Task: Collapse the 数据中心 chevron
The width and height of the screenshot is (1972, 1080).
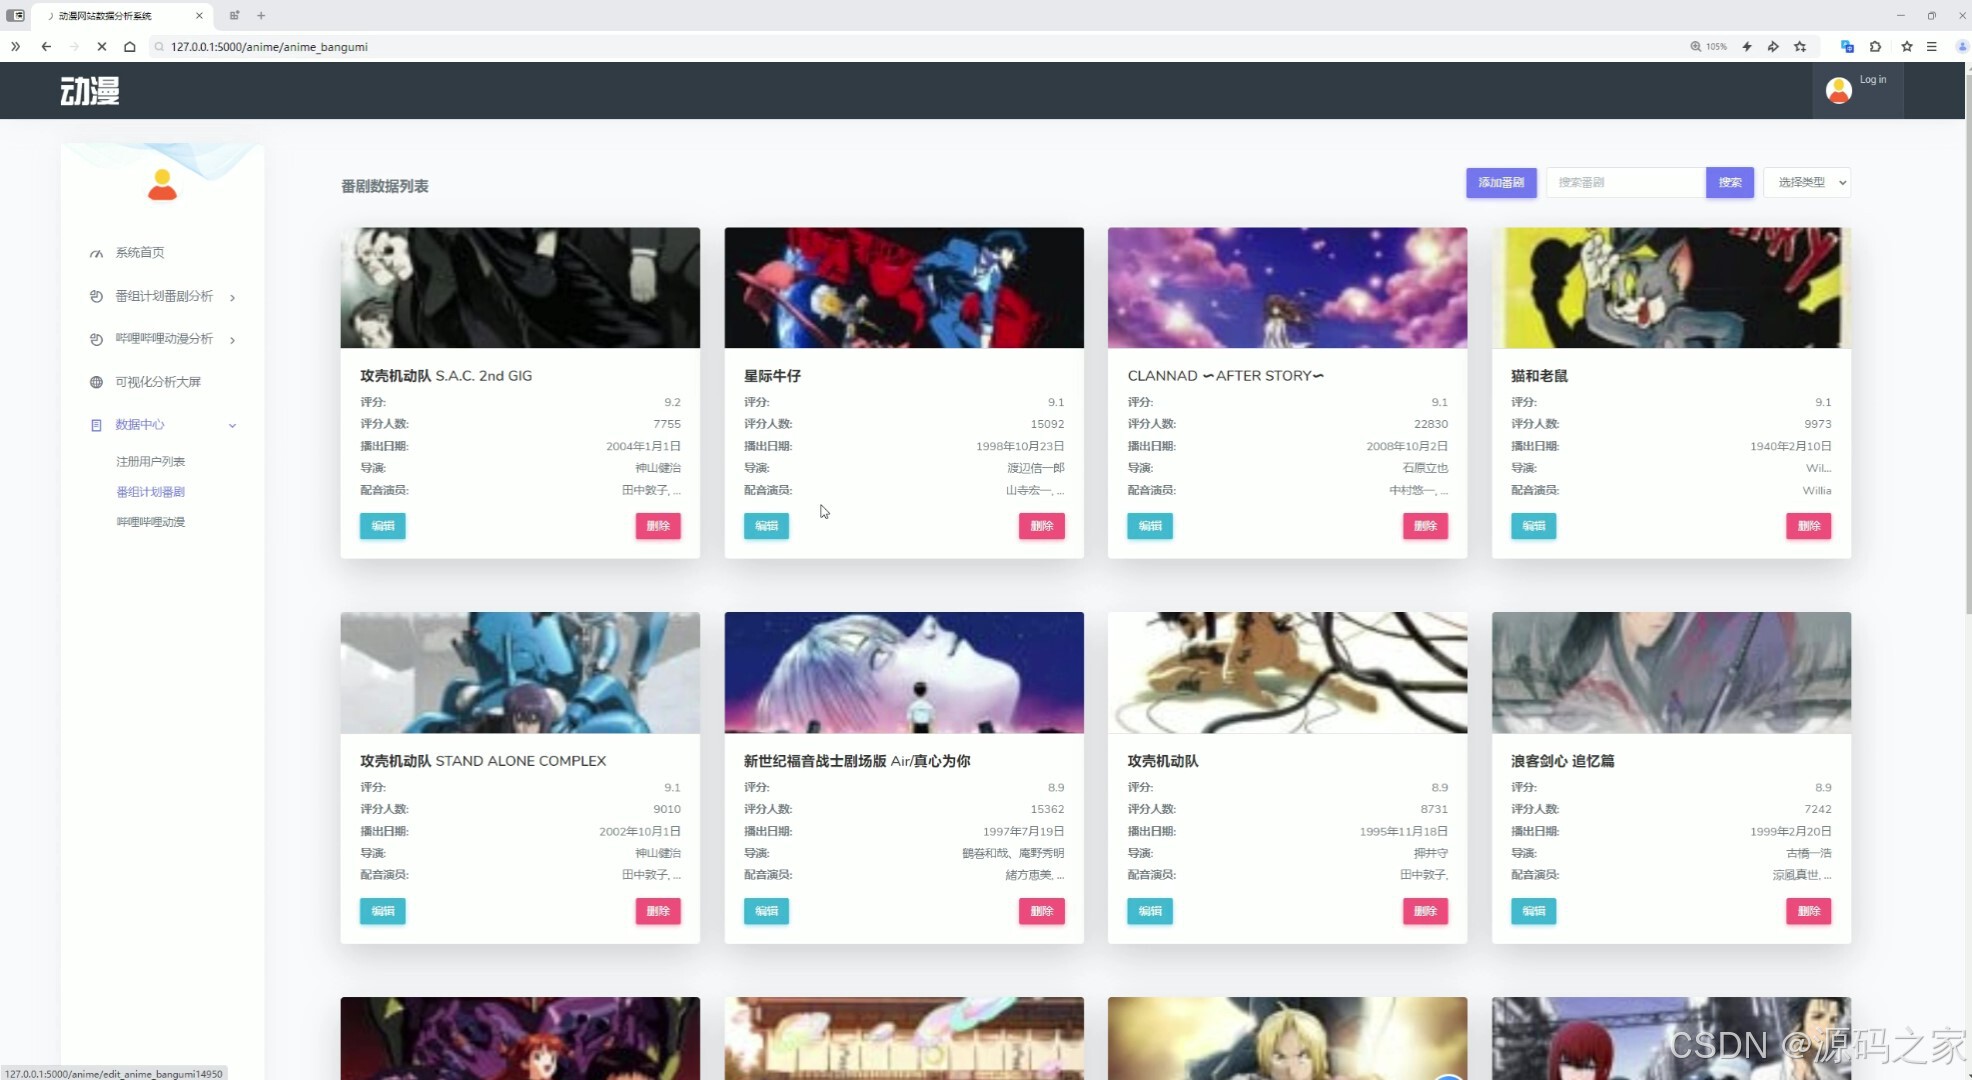Action: click(x=232, y=426)
